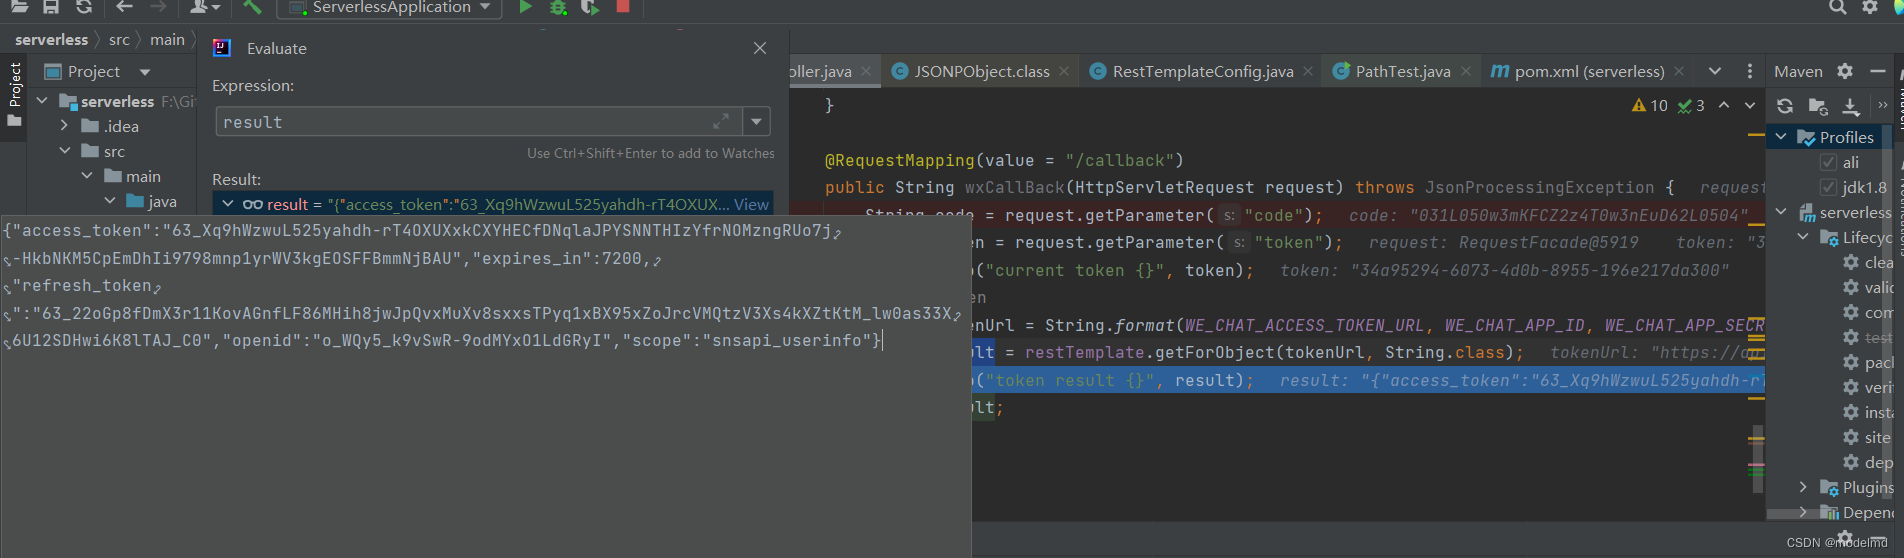Toggle the ali Maven profile checkbox
This screenshot has width=1904, height=558.
point(1828,162)
